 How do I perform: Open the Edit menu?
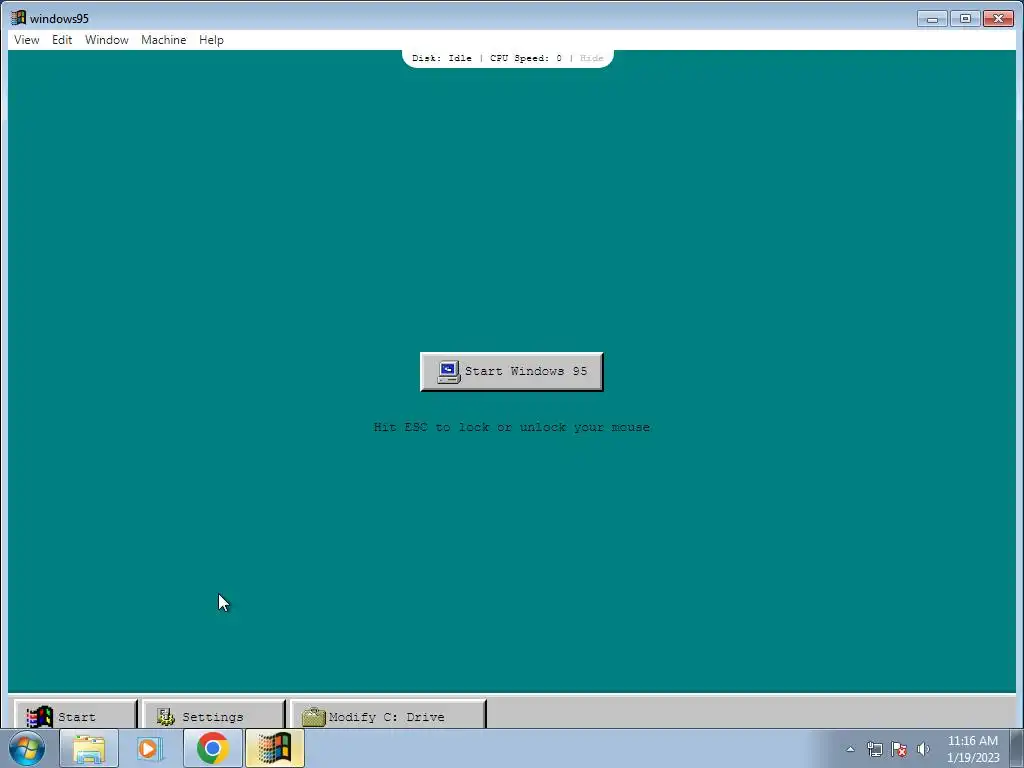coord(62,40)
